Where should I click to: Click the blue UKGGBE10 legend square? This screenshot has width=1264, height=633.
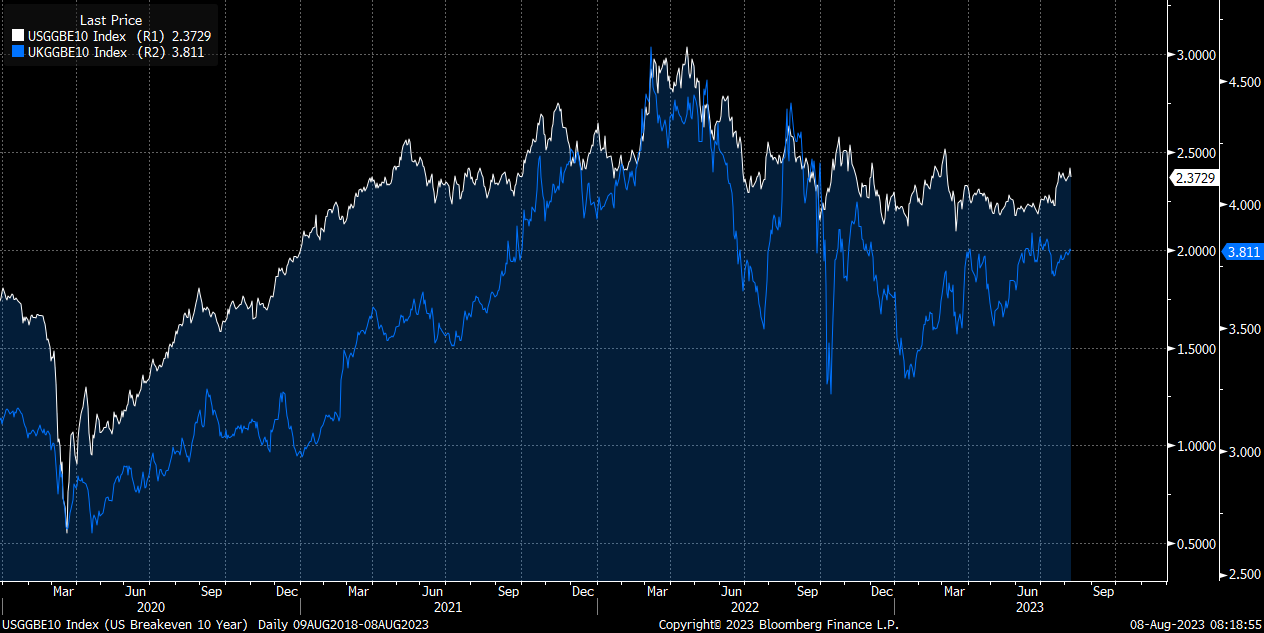tap(17, 51)
